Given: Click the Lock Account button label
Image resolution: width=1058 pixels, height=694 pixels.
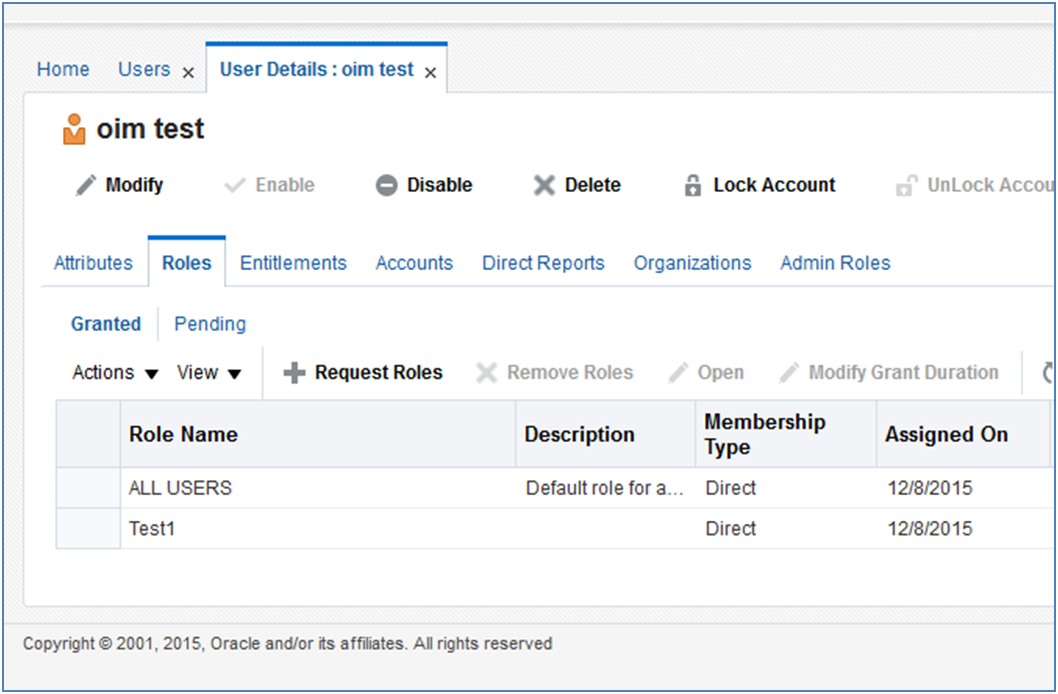Looking at the screenshot, I should click(775, 185).
